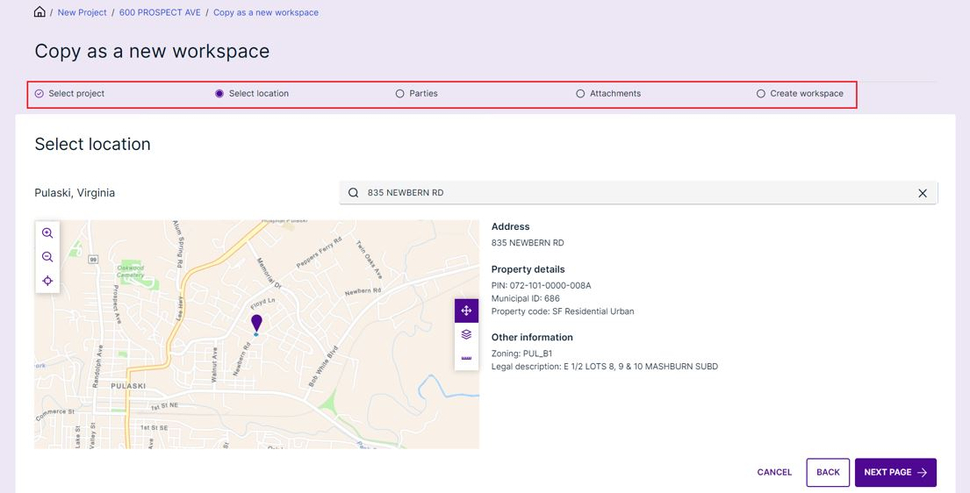The height and width of the screenshot is (493, 970).
Task: Click the purple location pin on map
Action: (256, 324)
